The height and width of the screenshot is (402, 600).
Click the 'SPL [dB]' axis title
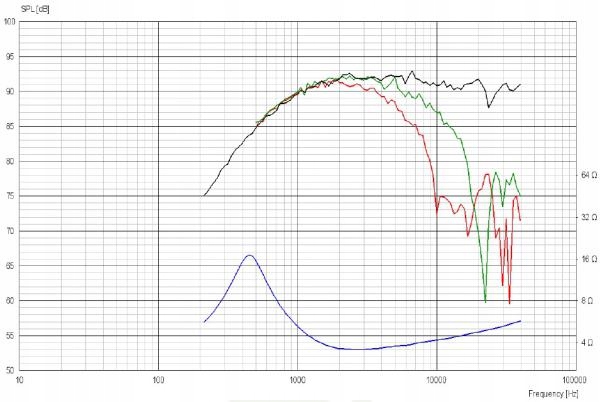[35, 10]
